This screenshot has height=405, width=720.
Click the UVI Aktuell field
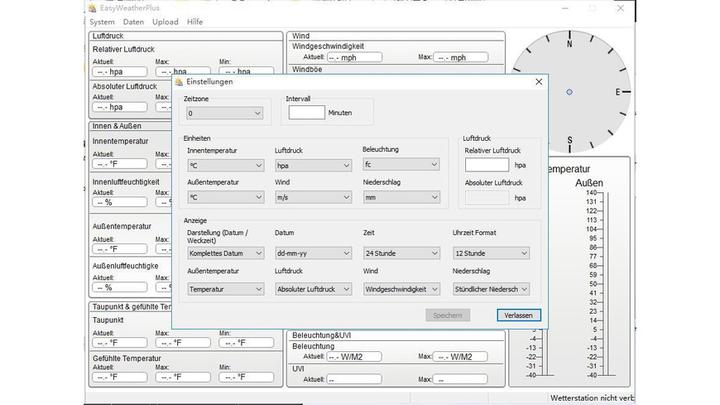354,379
